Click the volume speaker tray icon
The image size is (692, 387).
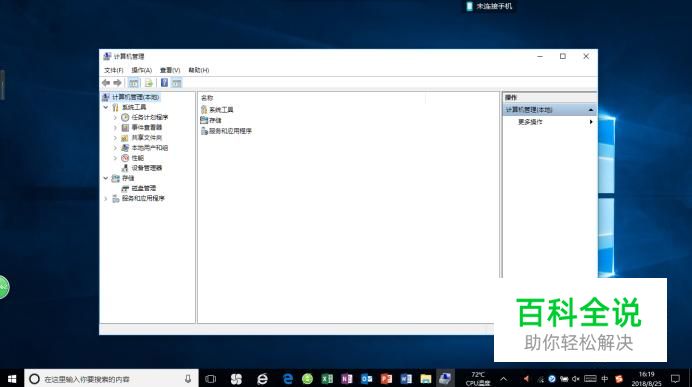click(576, 379)
